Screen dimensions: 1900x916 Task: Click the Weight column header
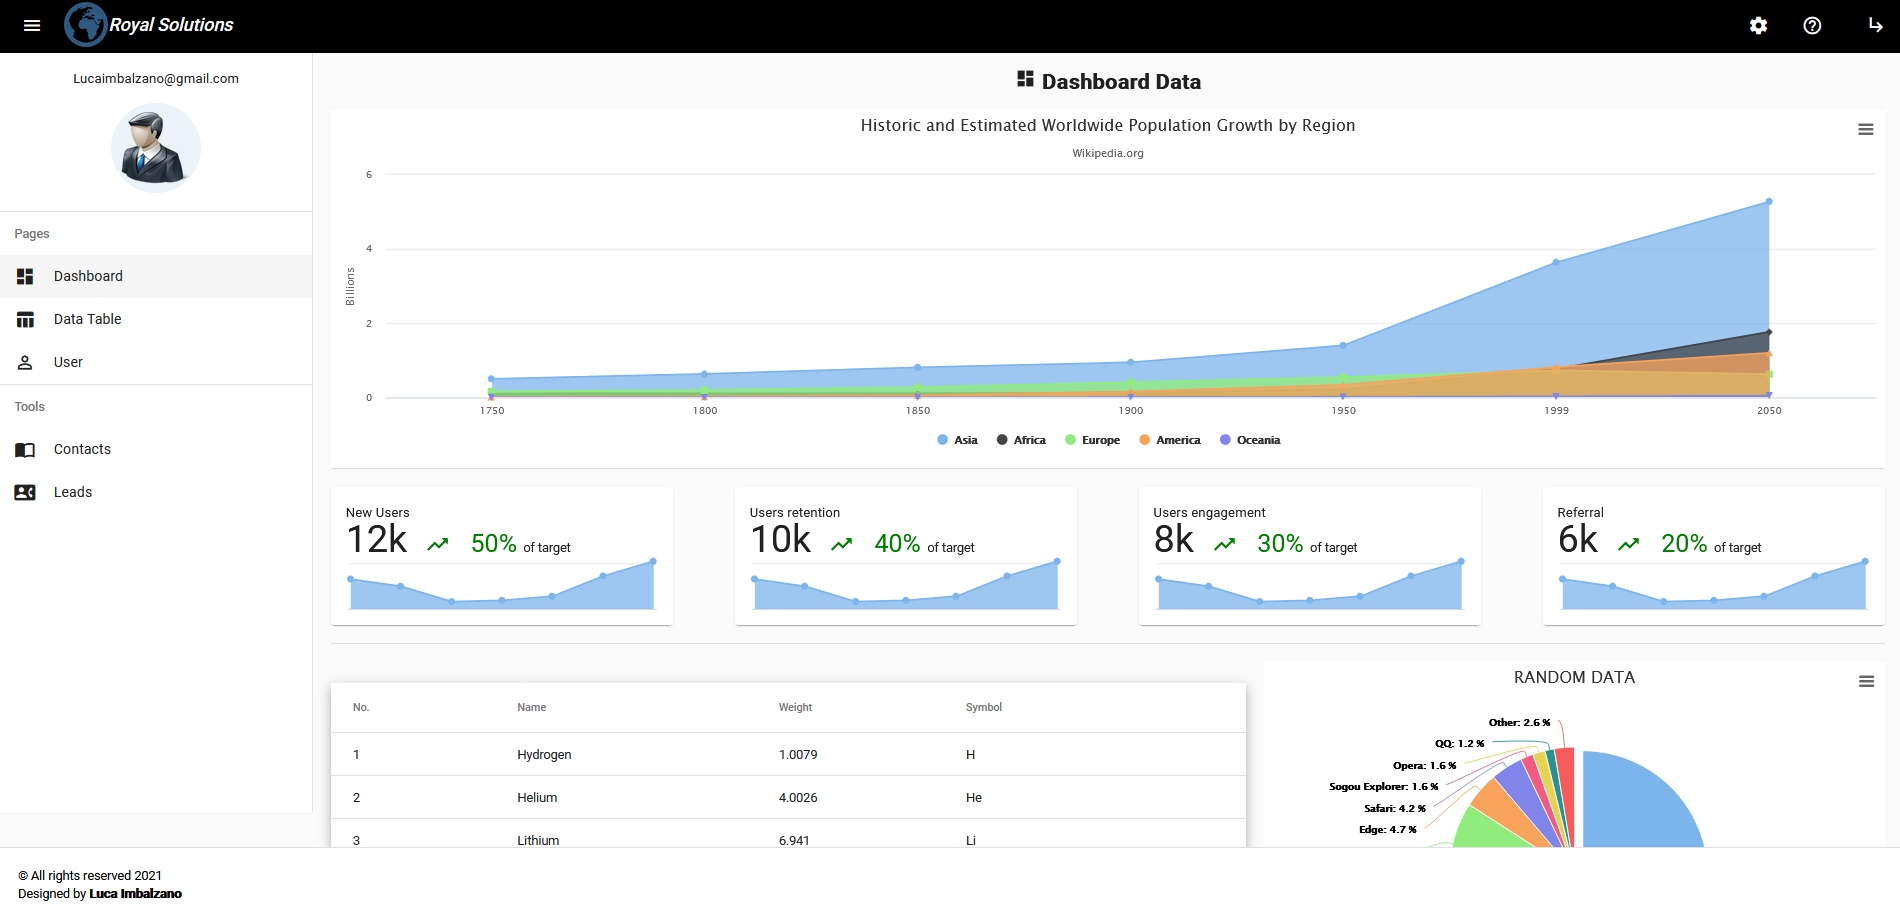(796, 708)
